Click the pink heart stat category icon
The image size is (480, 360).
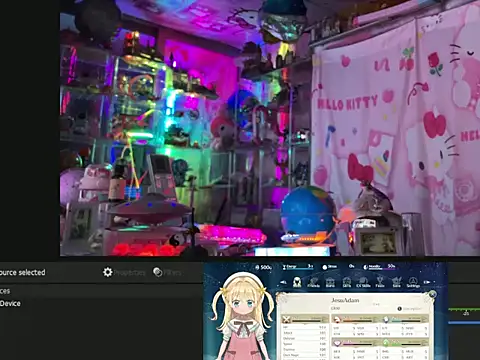[337, 343]
